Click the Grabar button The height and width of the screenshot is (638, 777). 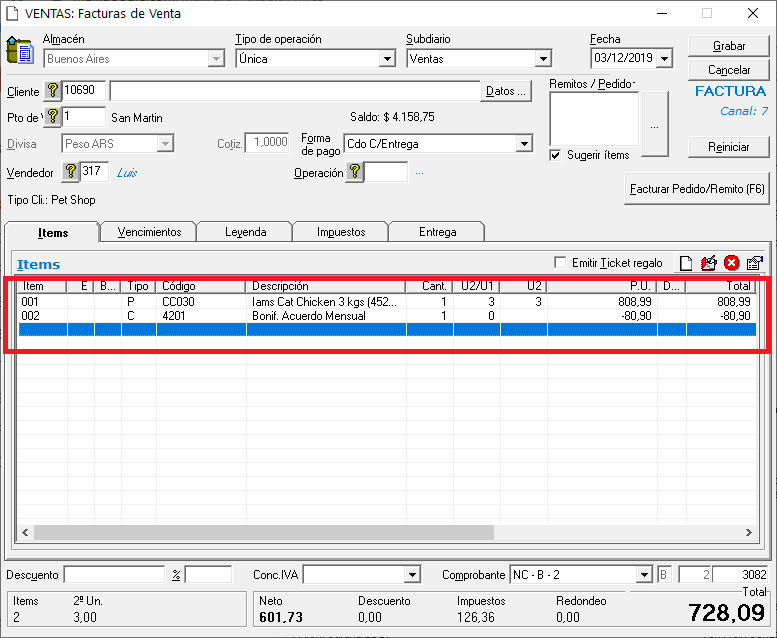728,47
